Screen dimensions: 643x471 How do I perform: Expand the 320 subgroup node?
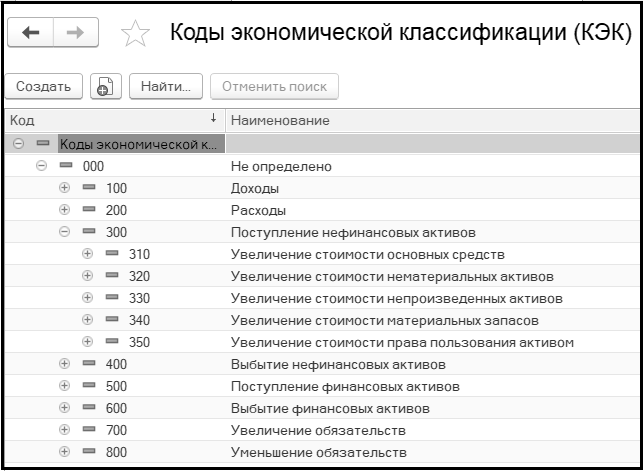coord(88,276)
